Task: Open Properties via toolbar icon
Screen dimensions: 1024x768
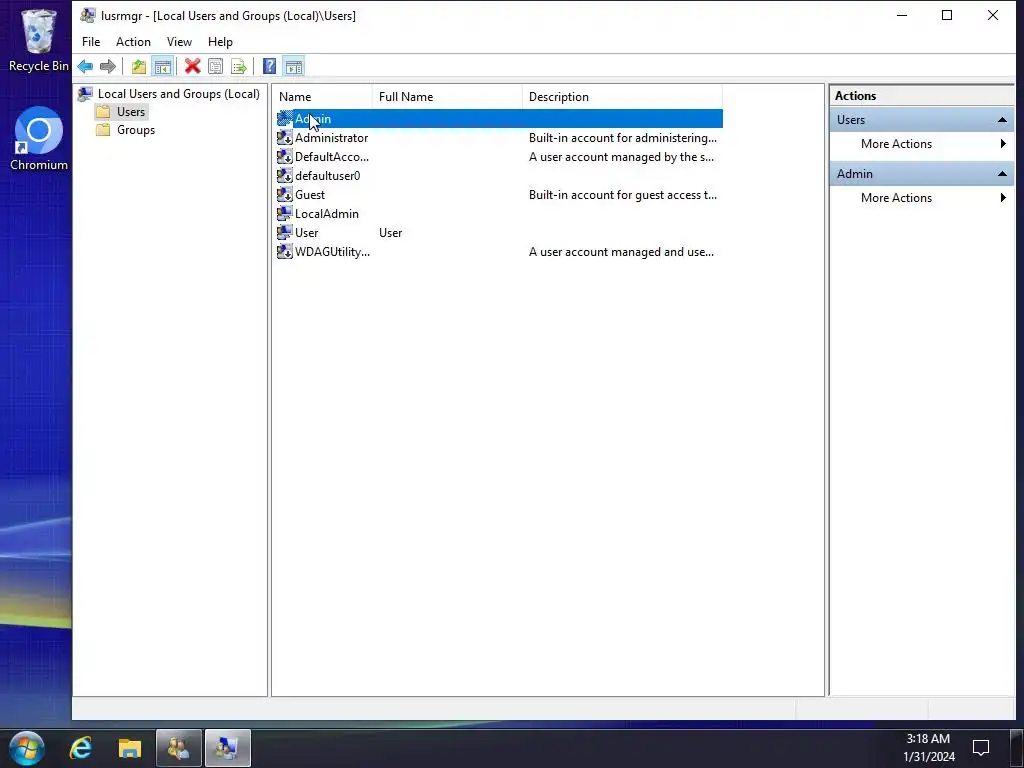Action: 216,66
